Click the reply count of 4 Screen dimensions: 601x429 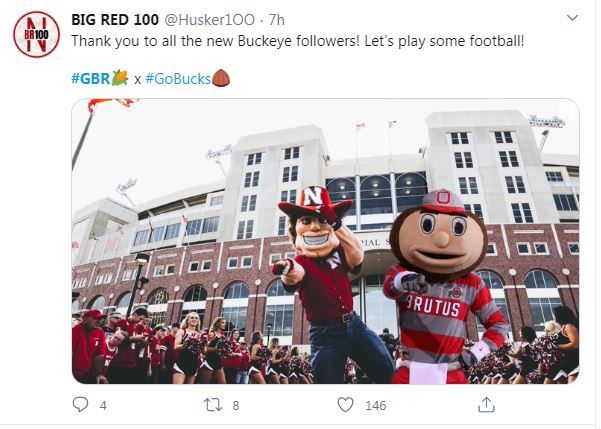pyautogui.click(x=103, y=406)
